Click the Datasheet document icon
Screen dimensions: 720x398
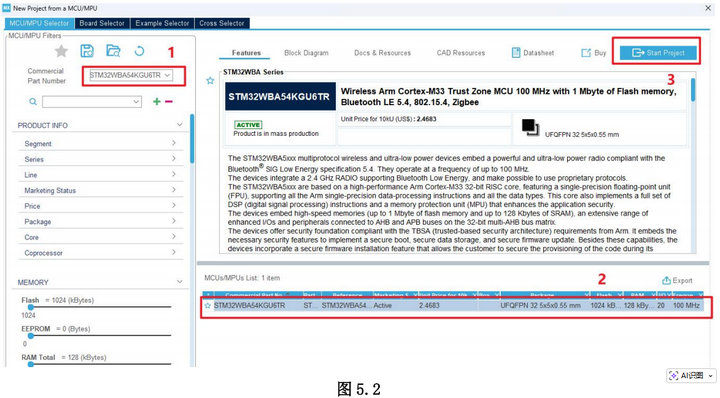tap(516, 53)
